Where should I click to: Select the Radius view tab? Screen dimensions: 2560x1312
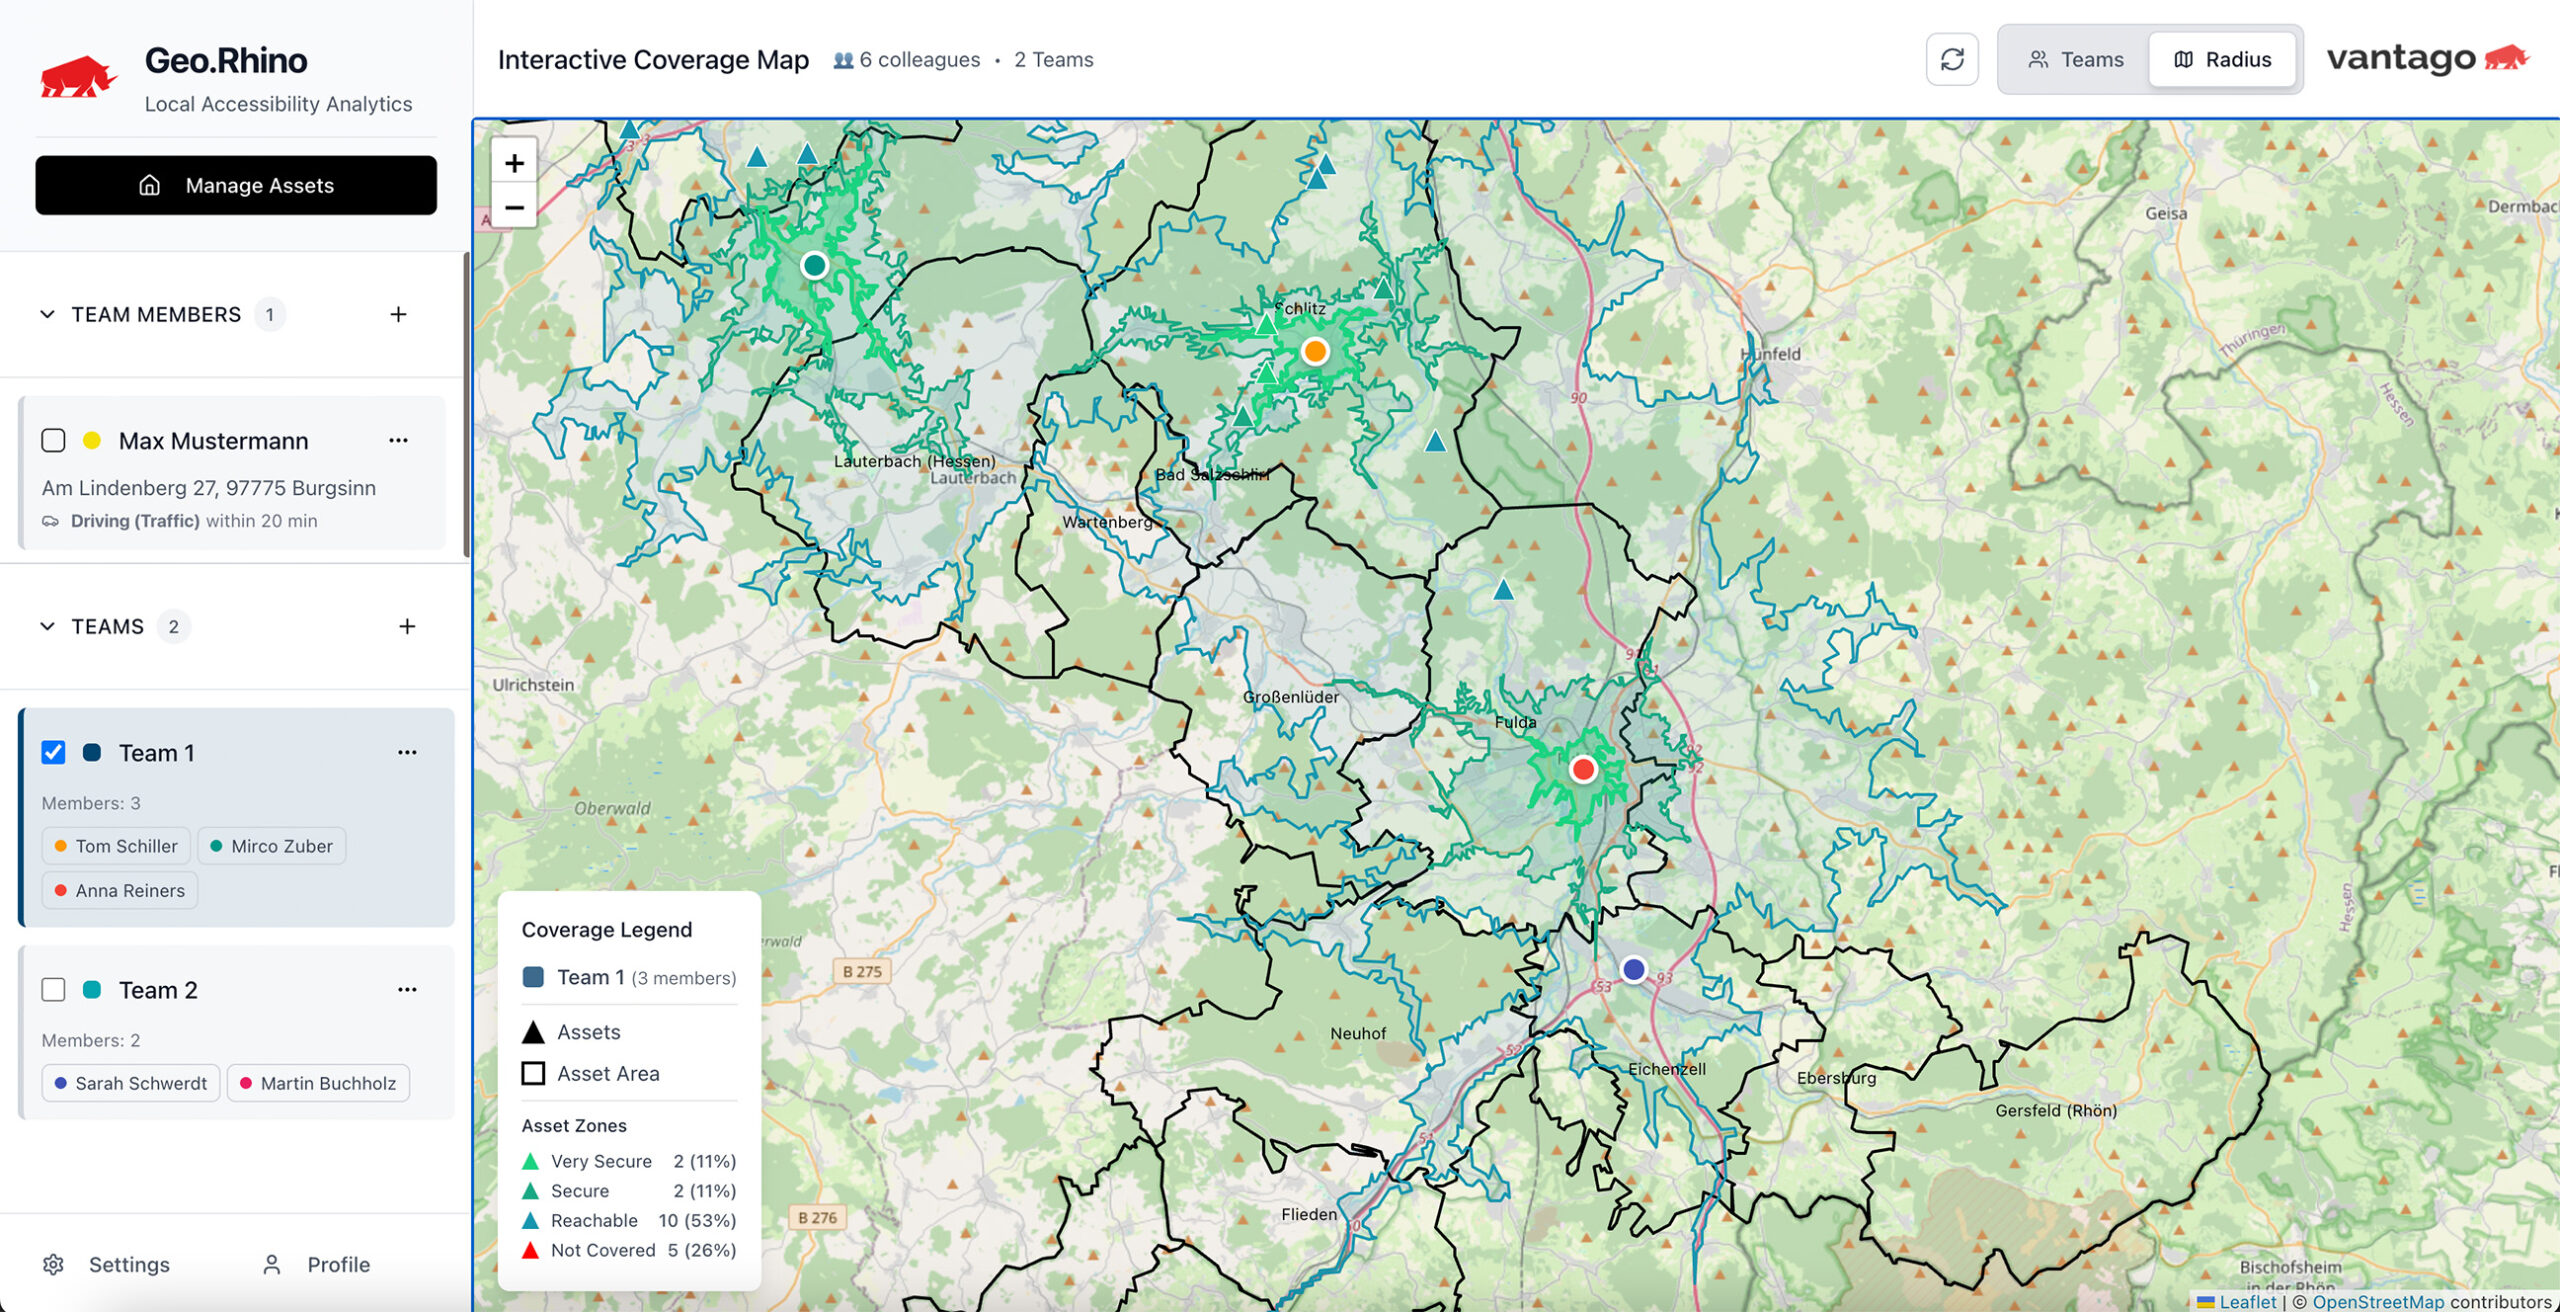[2222, 59]
